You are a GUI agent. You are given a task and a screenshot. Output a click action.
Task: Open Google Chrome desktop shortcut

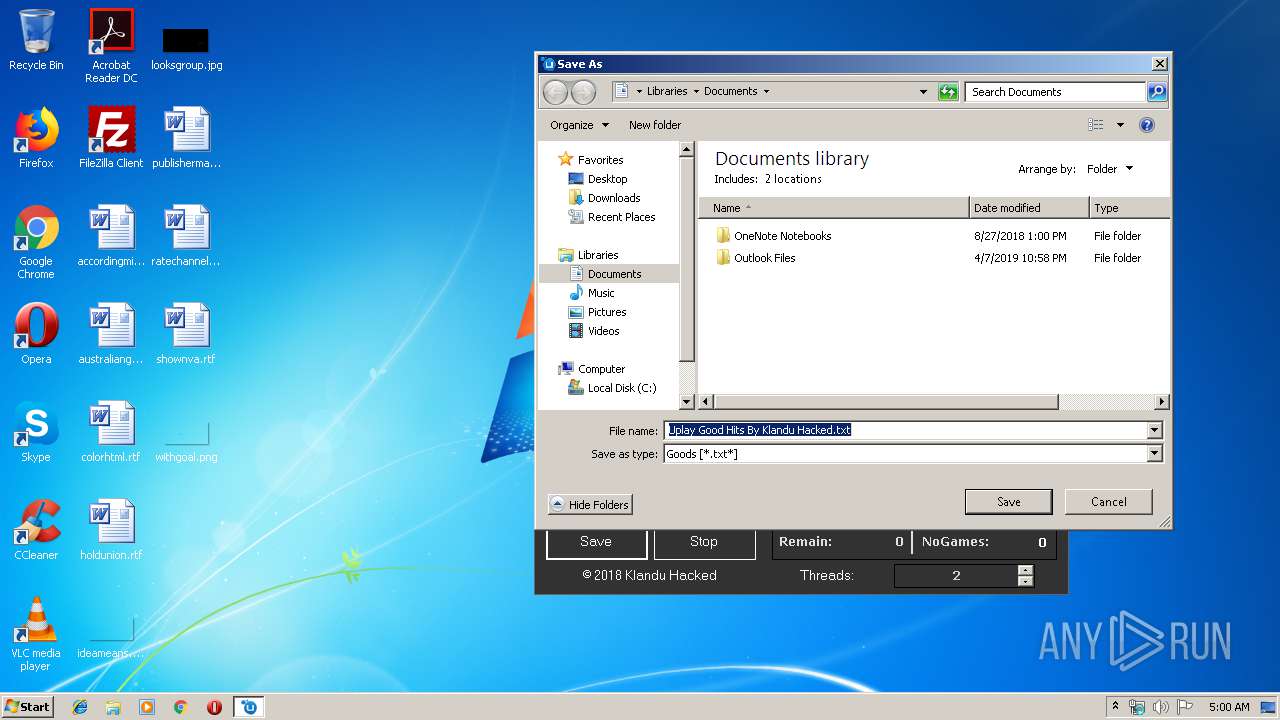click(36, 242)
